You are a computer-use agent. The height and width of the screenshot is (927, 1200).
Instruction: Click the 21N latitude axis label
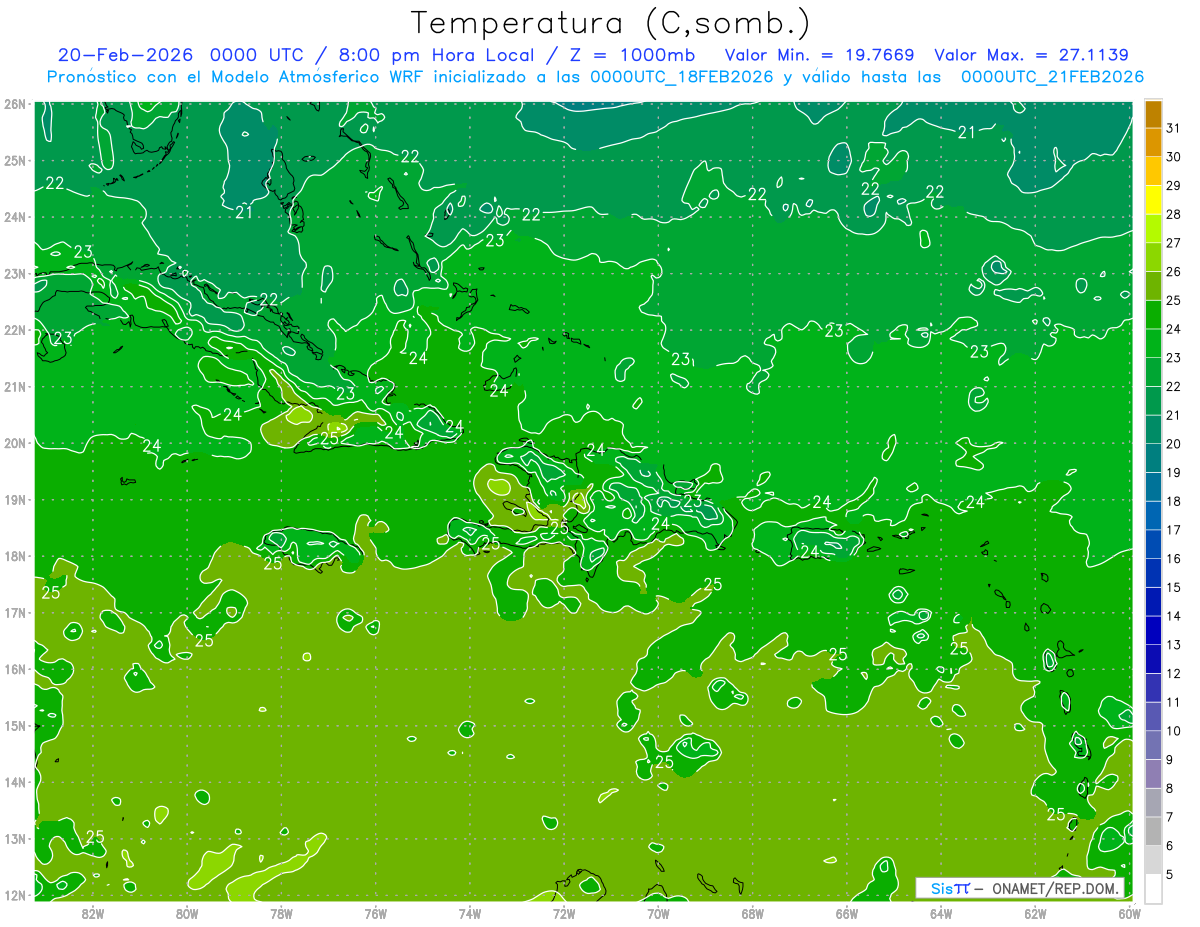point(15,386)
